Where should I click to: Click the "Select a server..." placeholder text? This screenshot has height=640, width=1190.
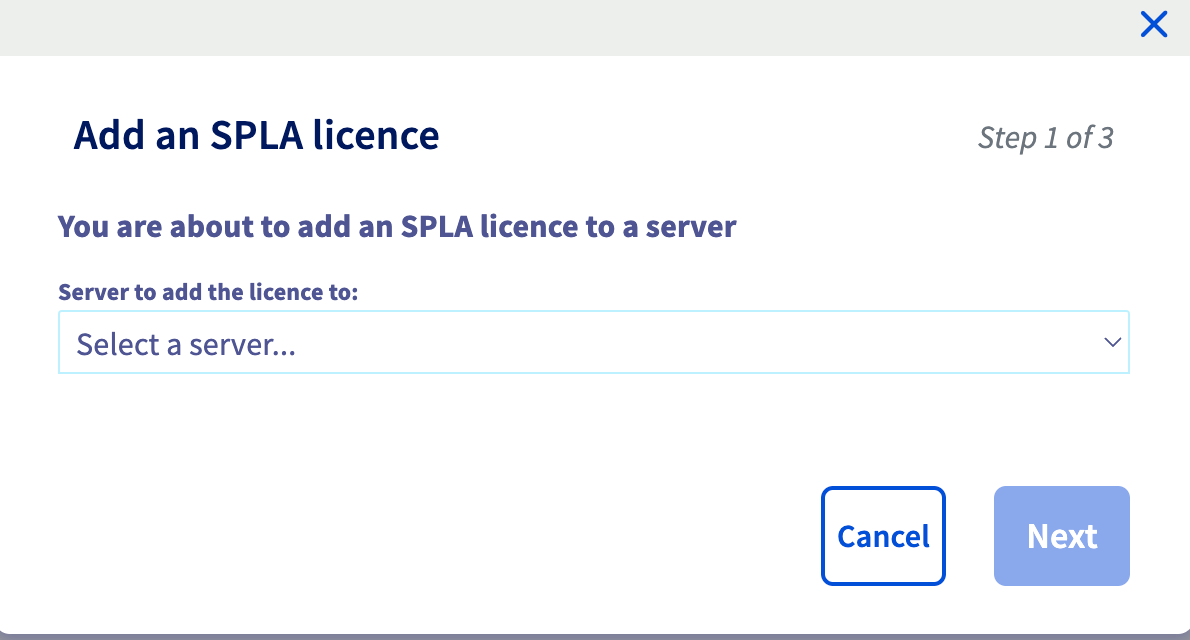pyautogui.click(x=186, y=345)
